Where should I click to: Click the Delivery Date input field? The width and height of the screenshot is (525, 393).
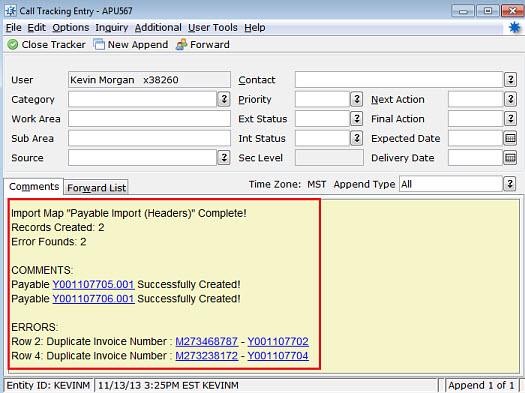click(x=475, y=158)
